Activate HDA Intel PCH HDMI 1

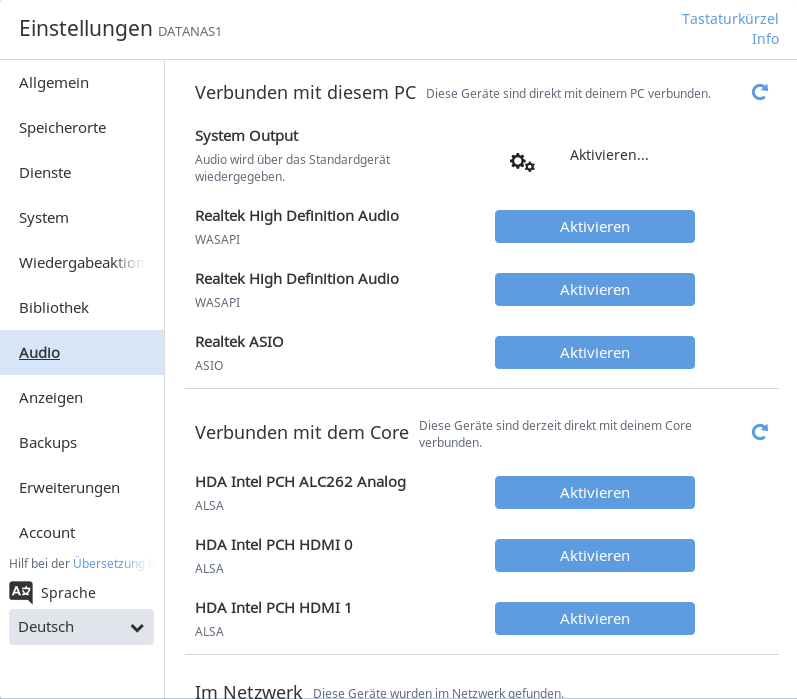pos(595,619)
